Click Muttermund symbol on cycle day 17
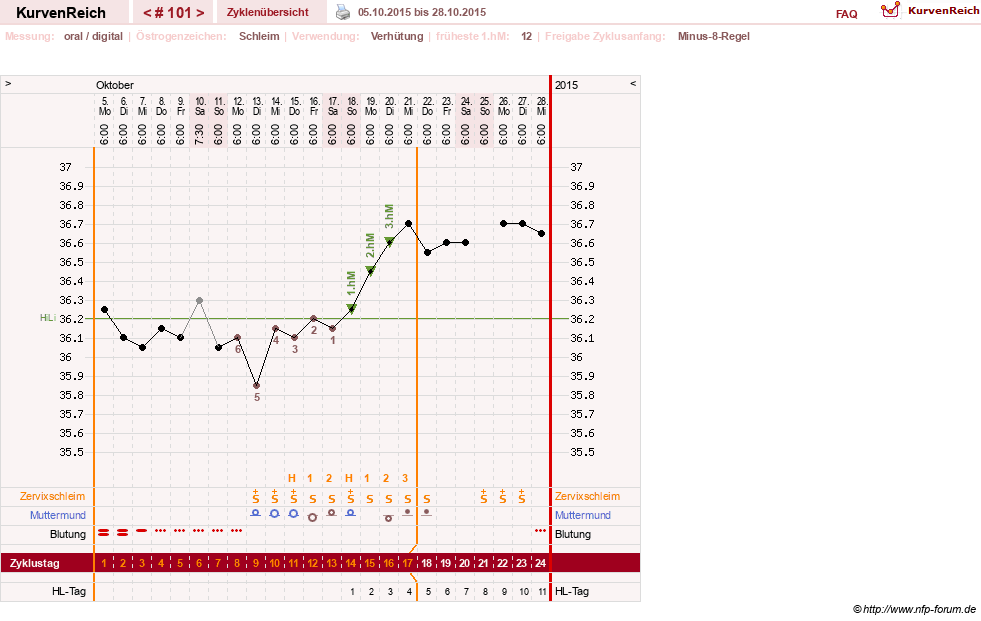The image size is (981, 621). 408,512
